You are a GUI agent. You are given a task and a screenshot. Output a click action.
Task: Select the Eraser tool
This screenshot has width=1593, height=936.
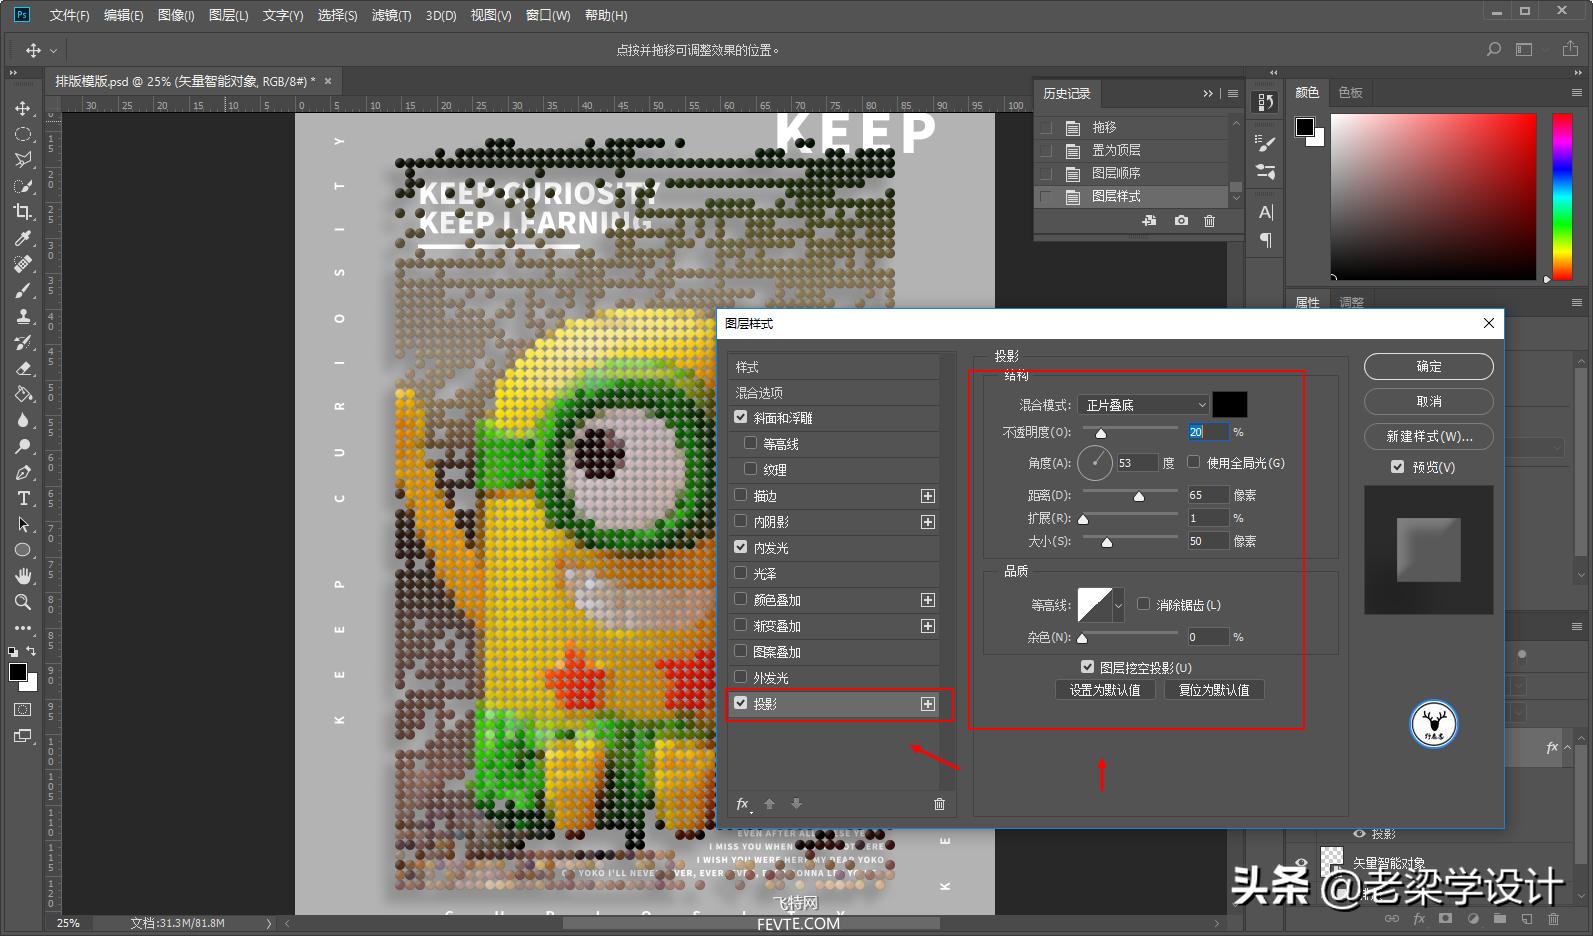click(23, 368)
